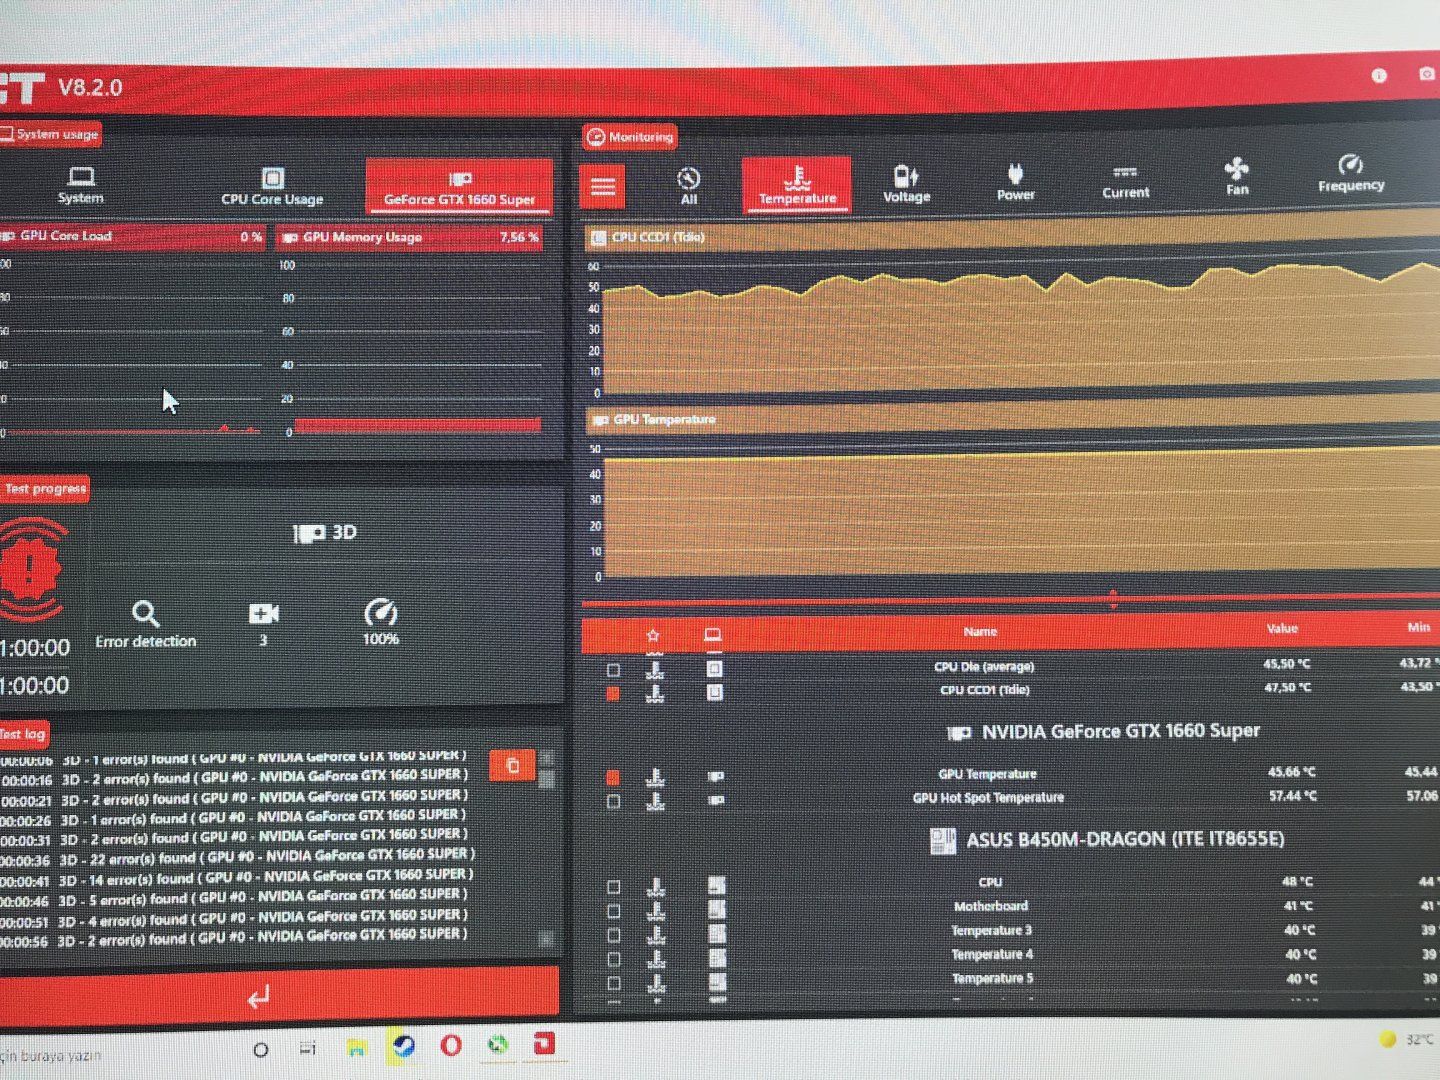Check the Temperature 3 checkbox
This screenshot has width=1440, height=1080.
pyautogui.click(x=613, y=935)
